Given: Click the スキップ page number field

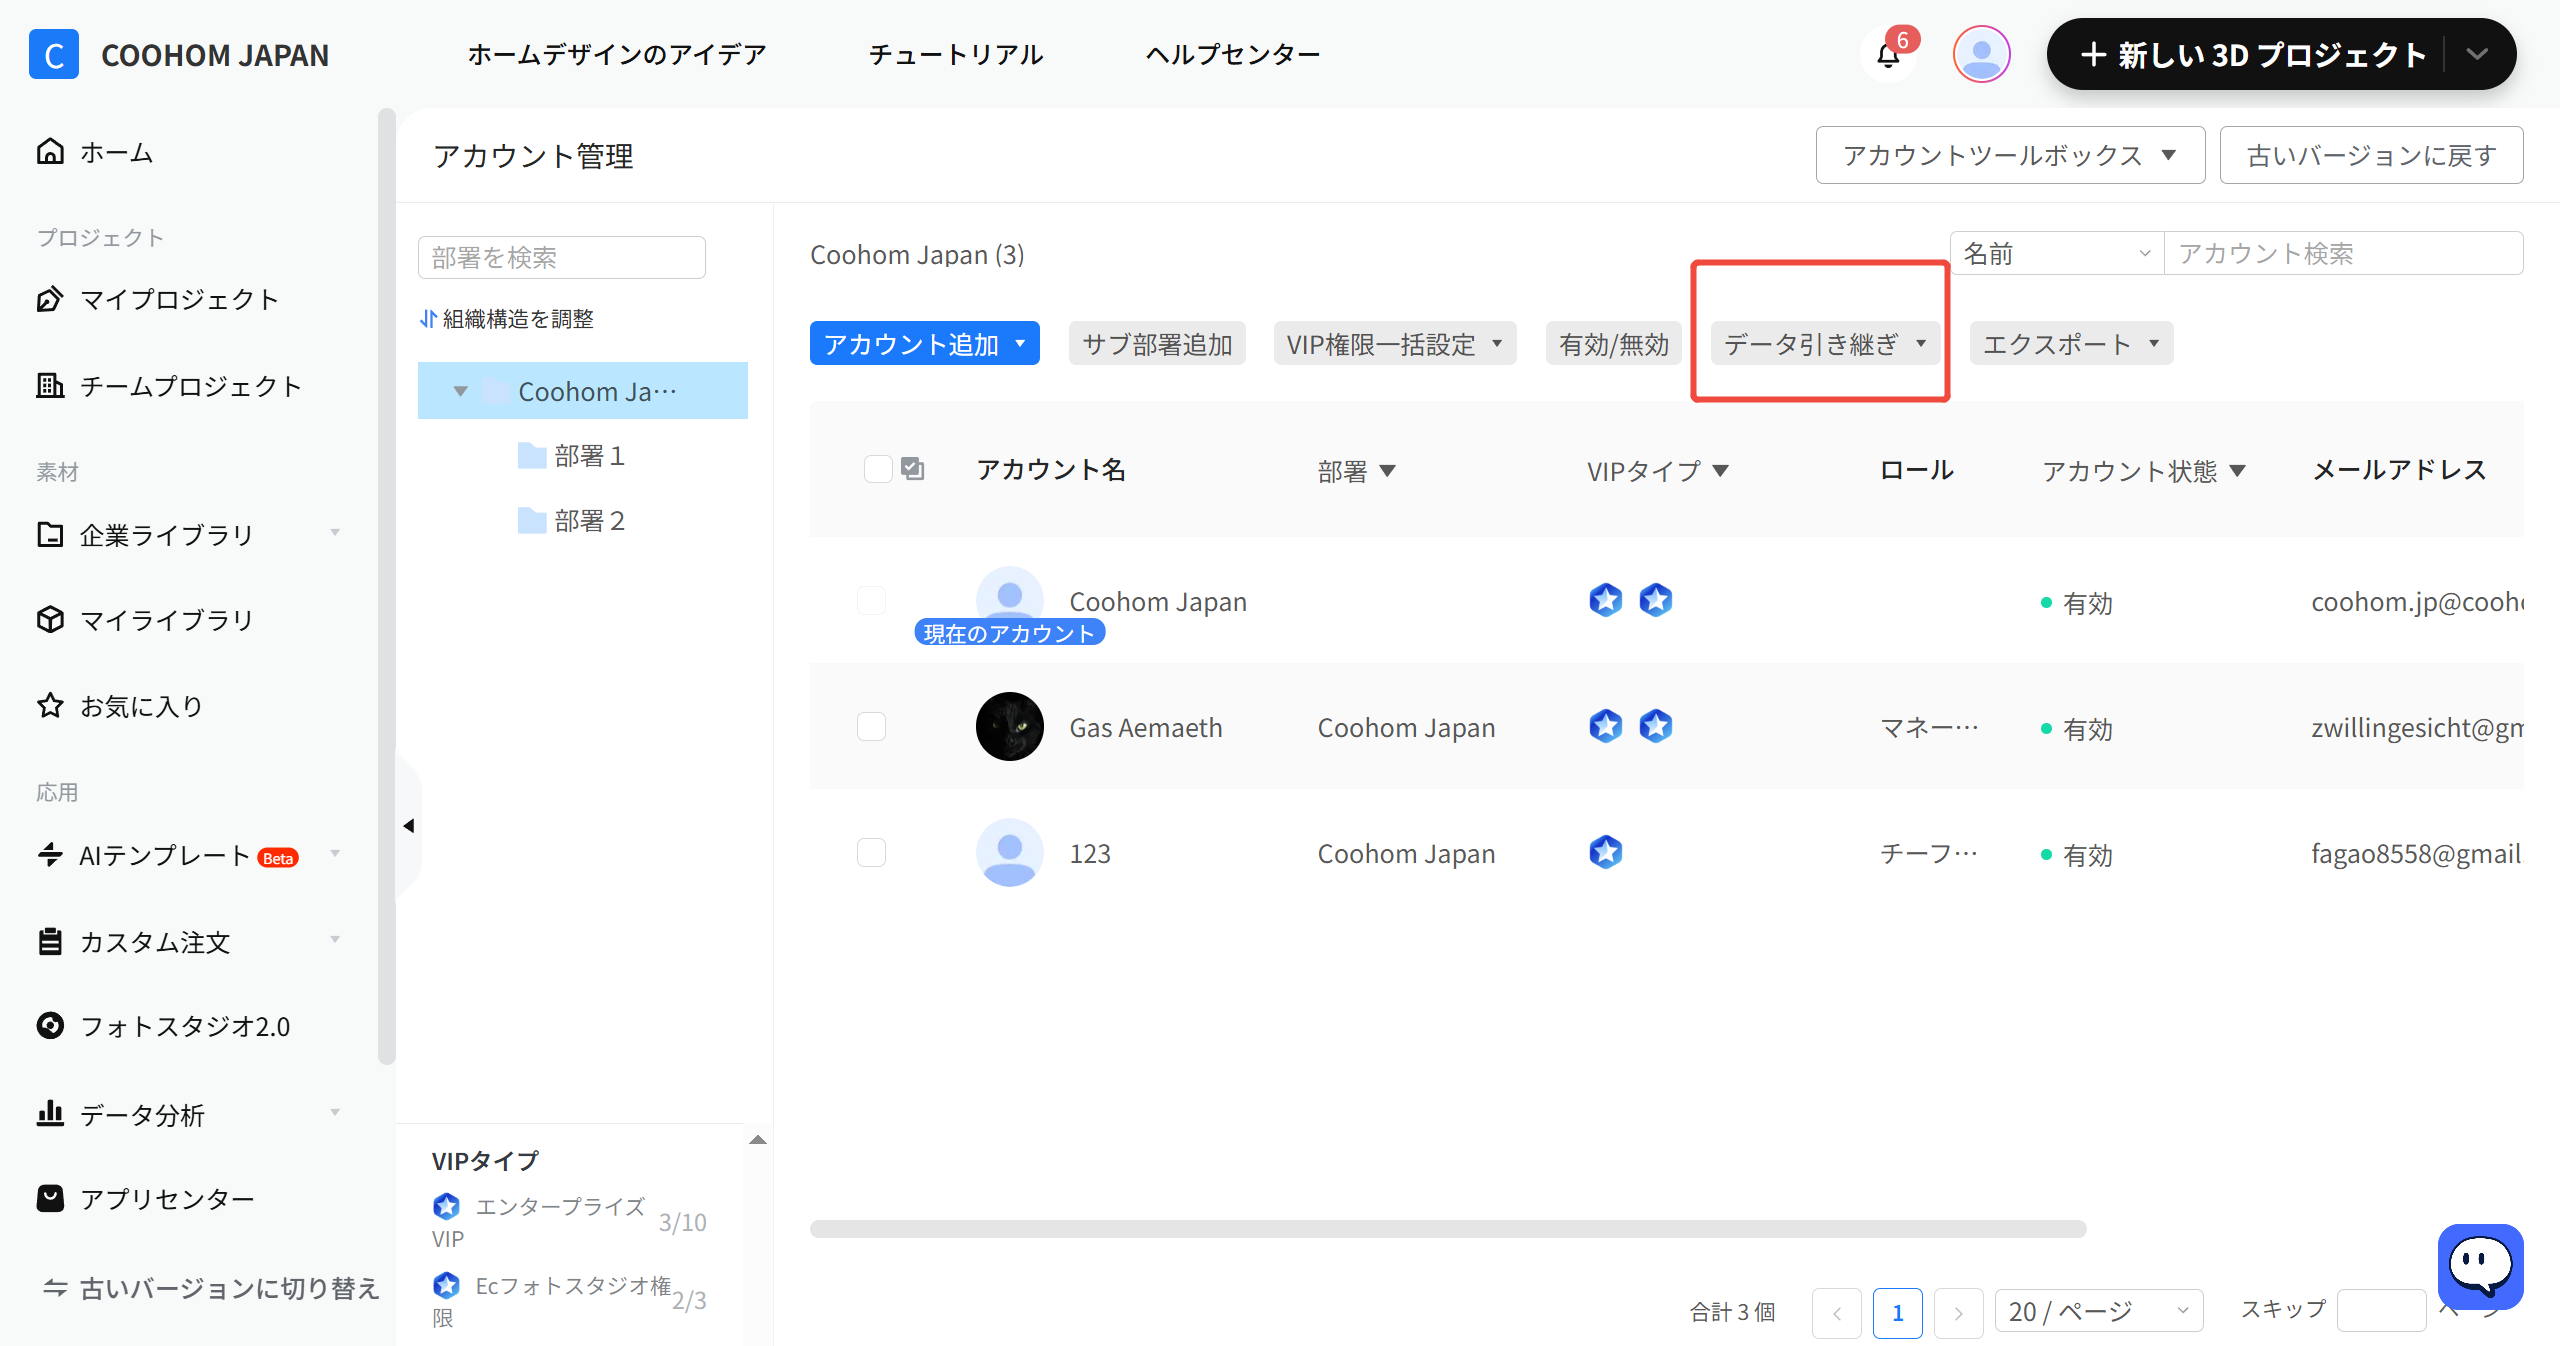Looking at the screenshot, I should click(2381, 1311).
